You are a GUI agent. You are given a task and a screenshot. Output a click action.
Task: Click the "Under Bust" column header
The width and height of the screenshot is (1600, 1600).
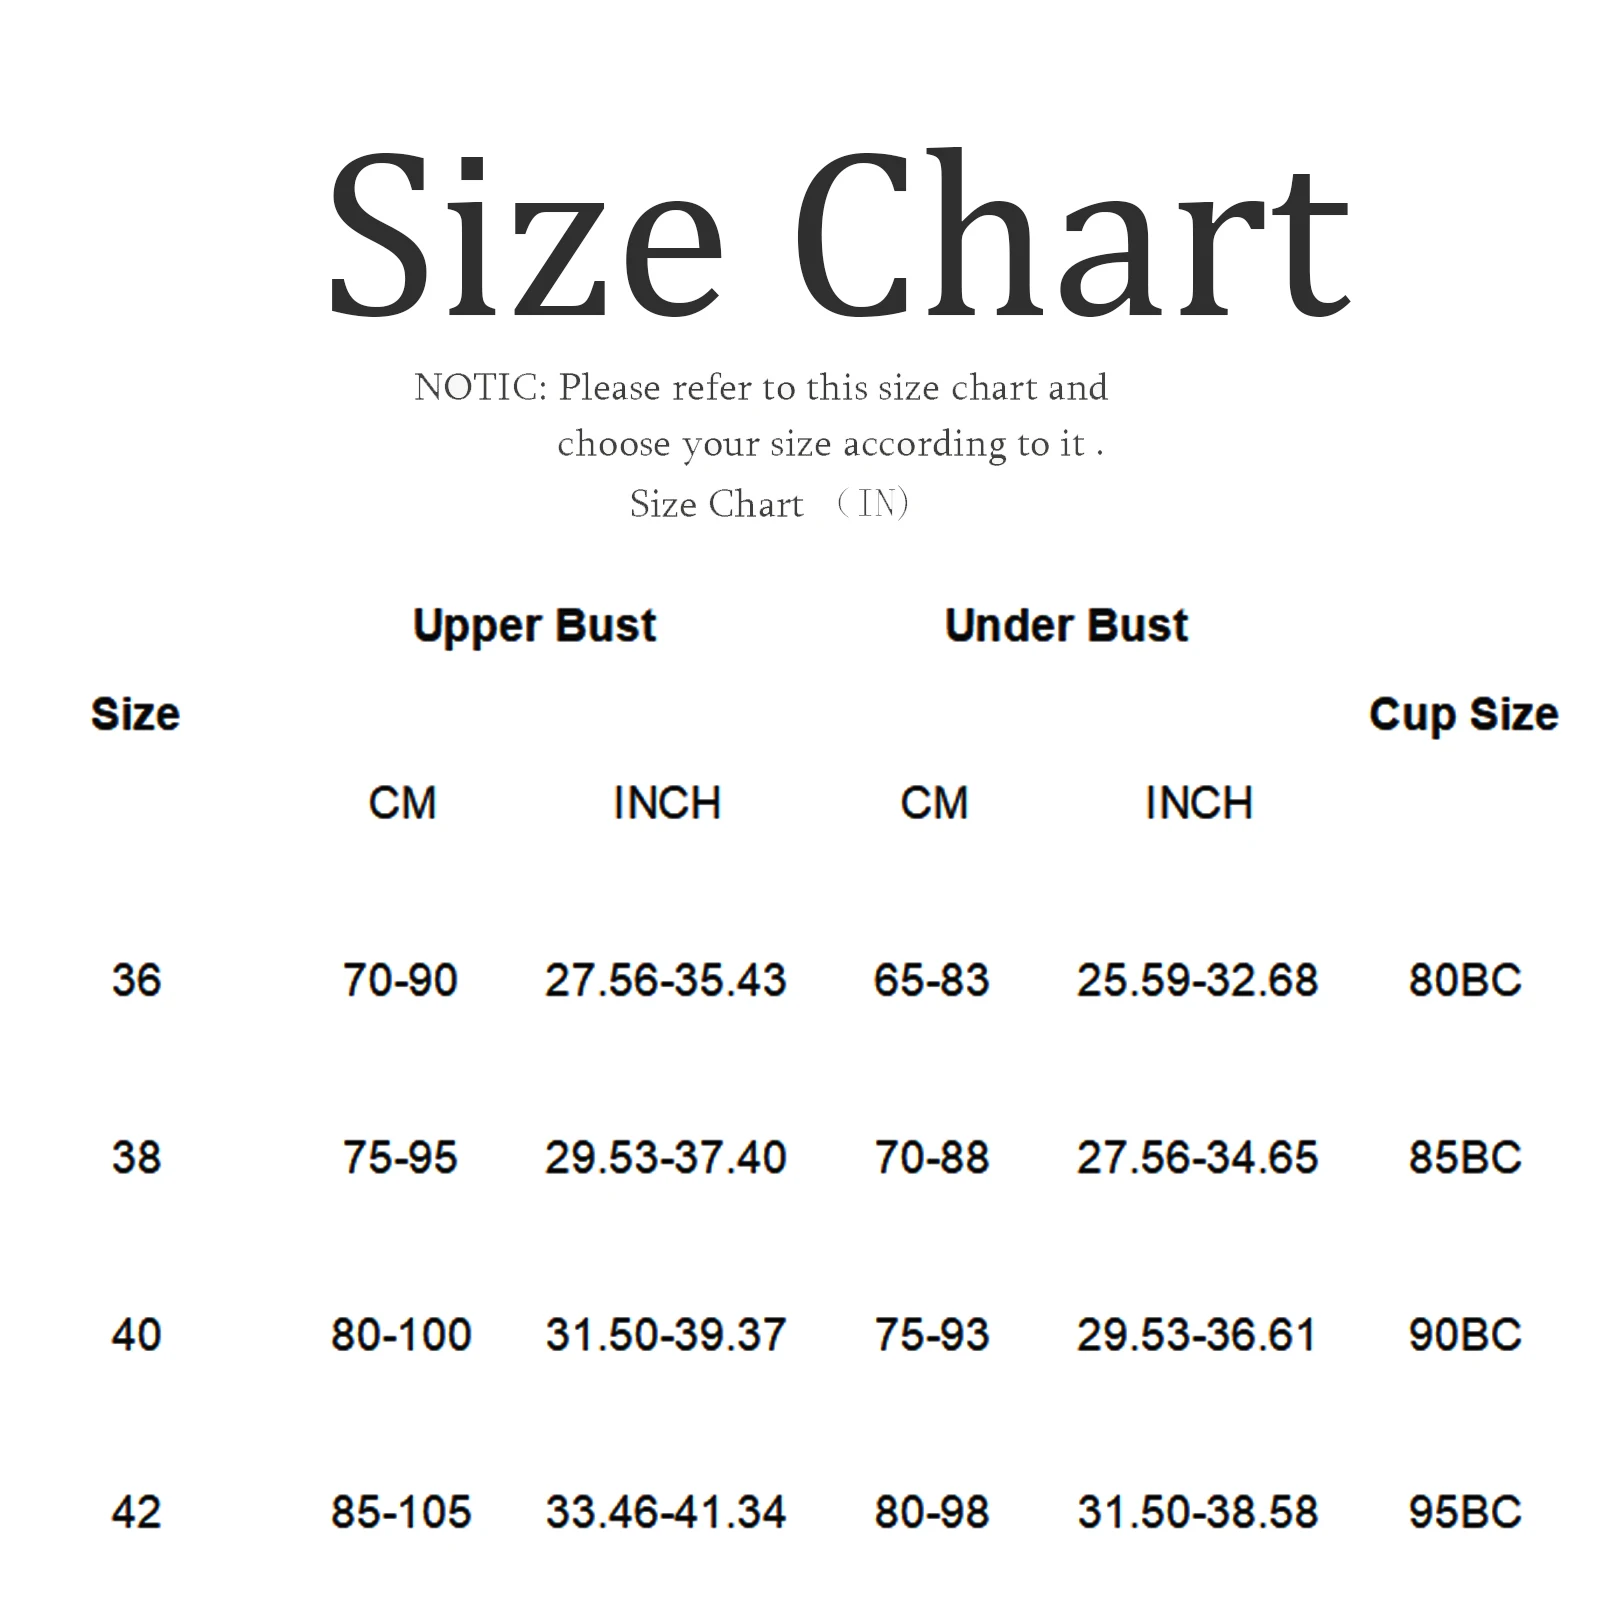tap(1066, 626)
